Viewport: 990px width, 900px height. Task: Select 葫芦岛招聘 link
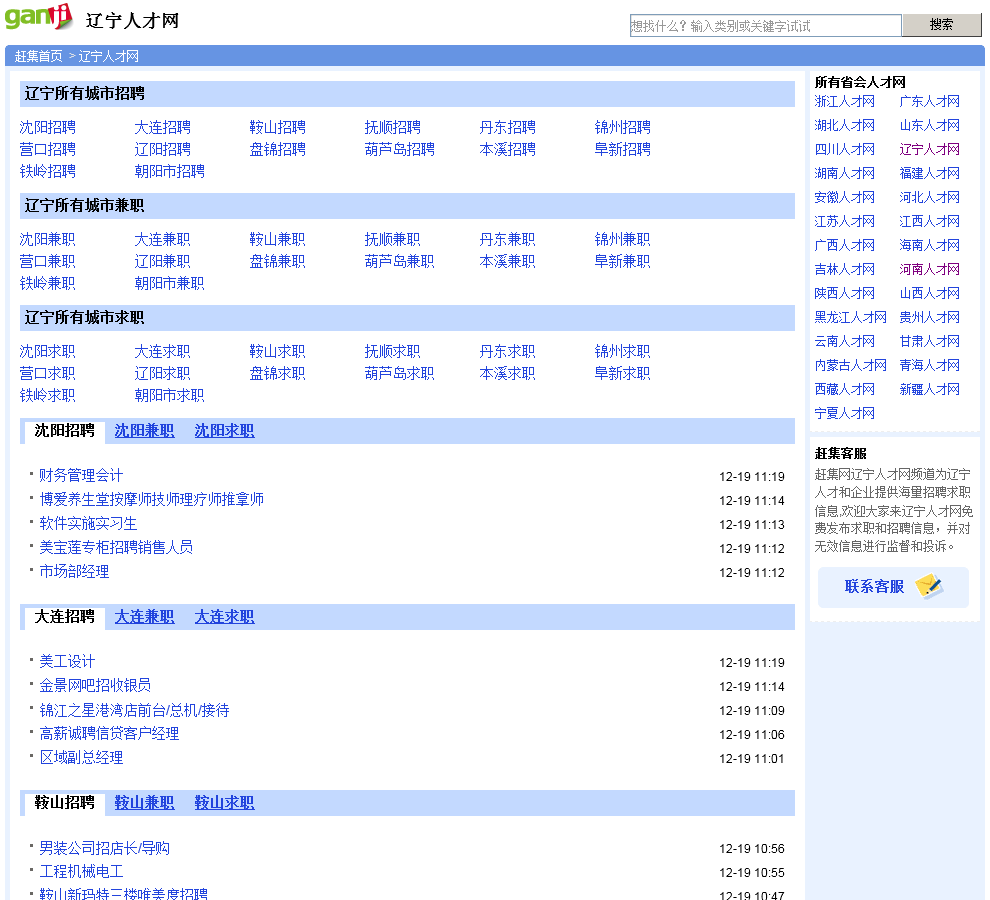coord(399,150)
